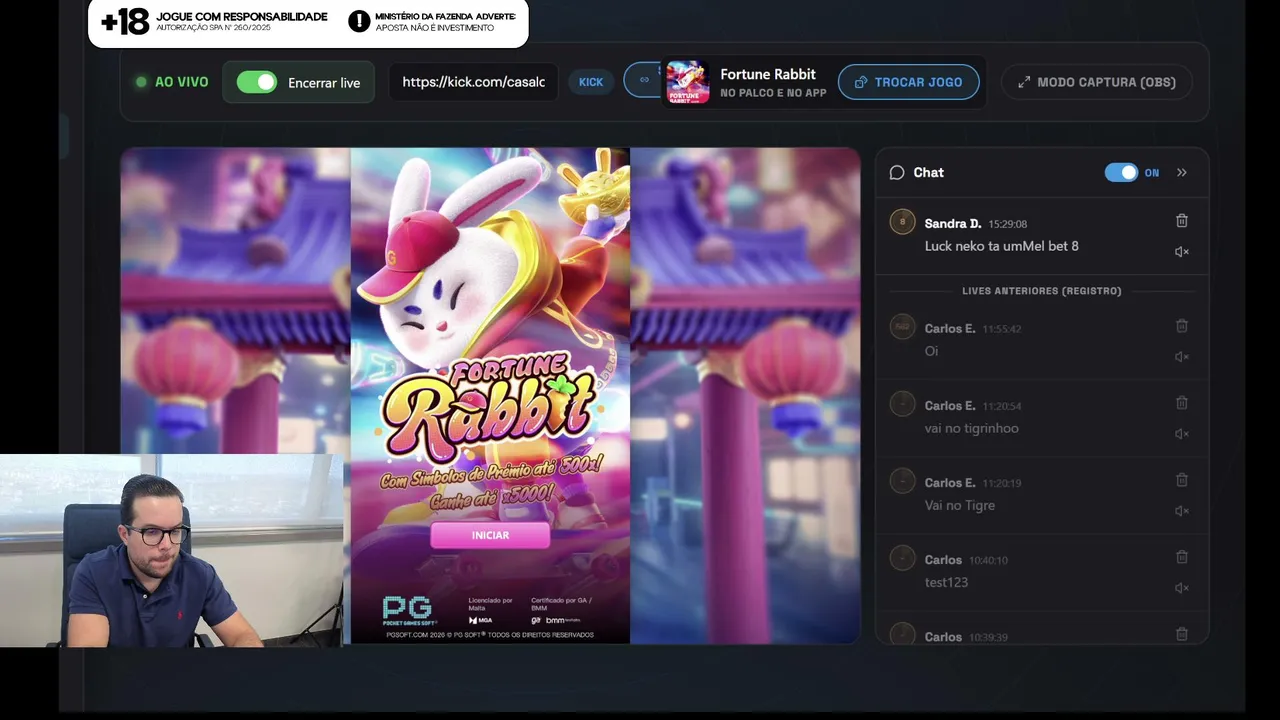Turn off the Chat ON switch

click(1121, 173)
